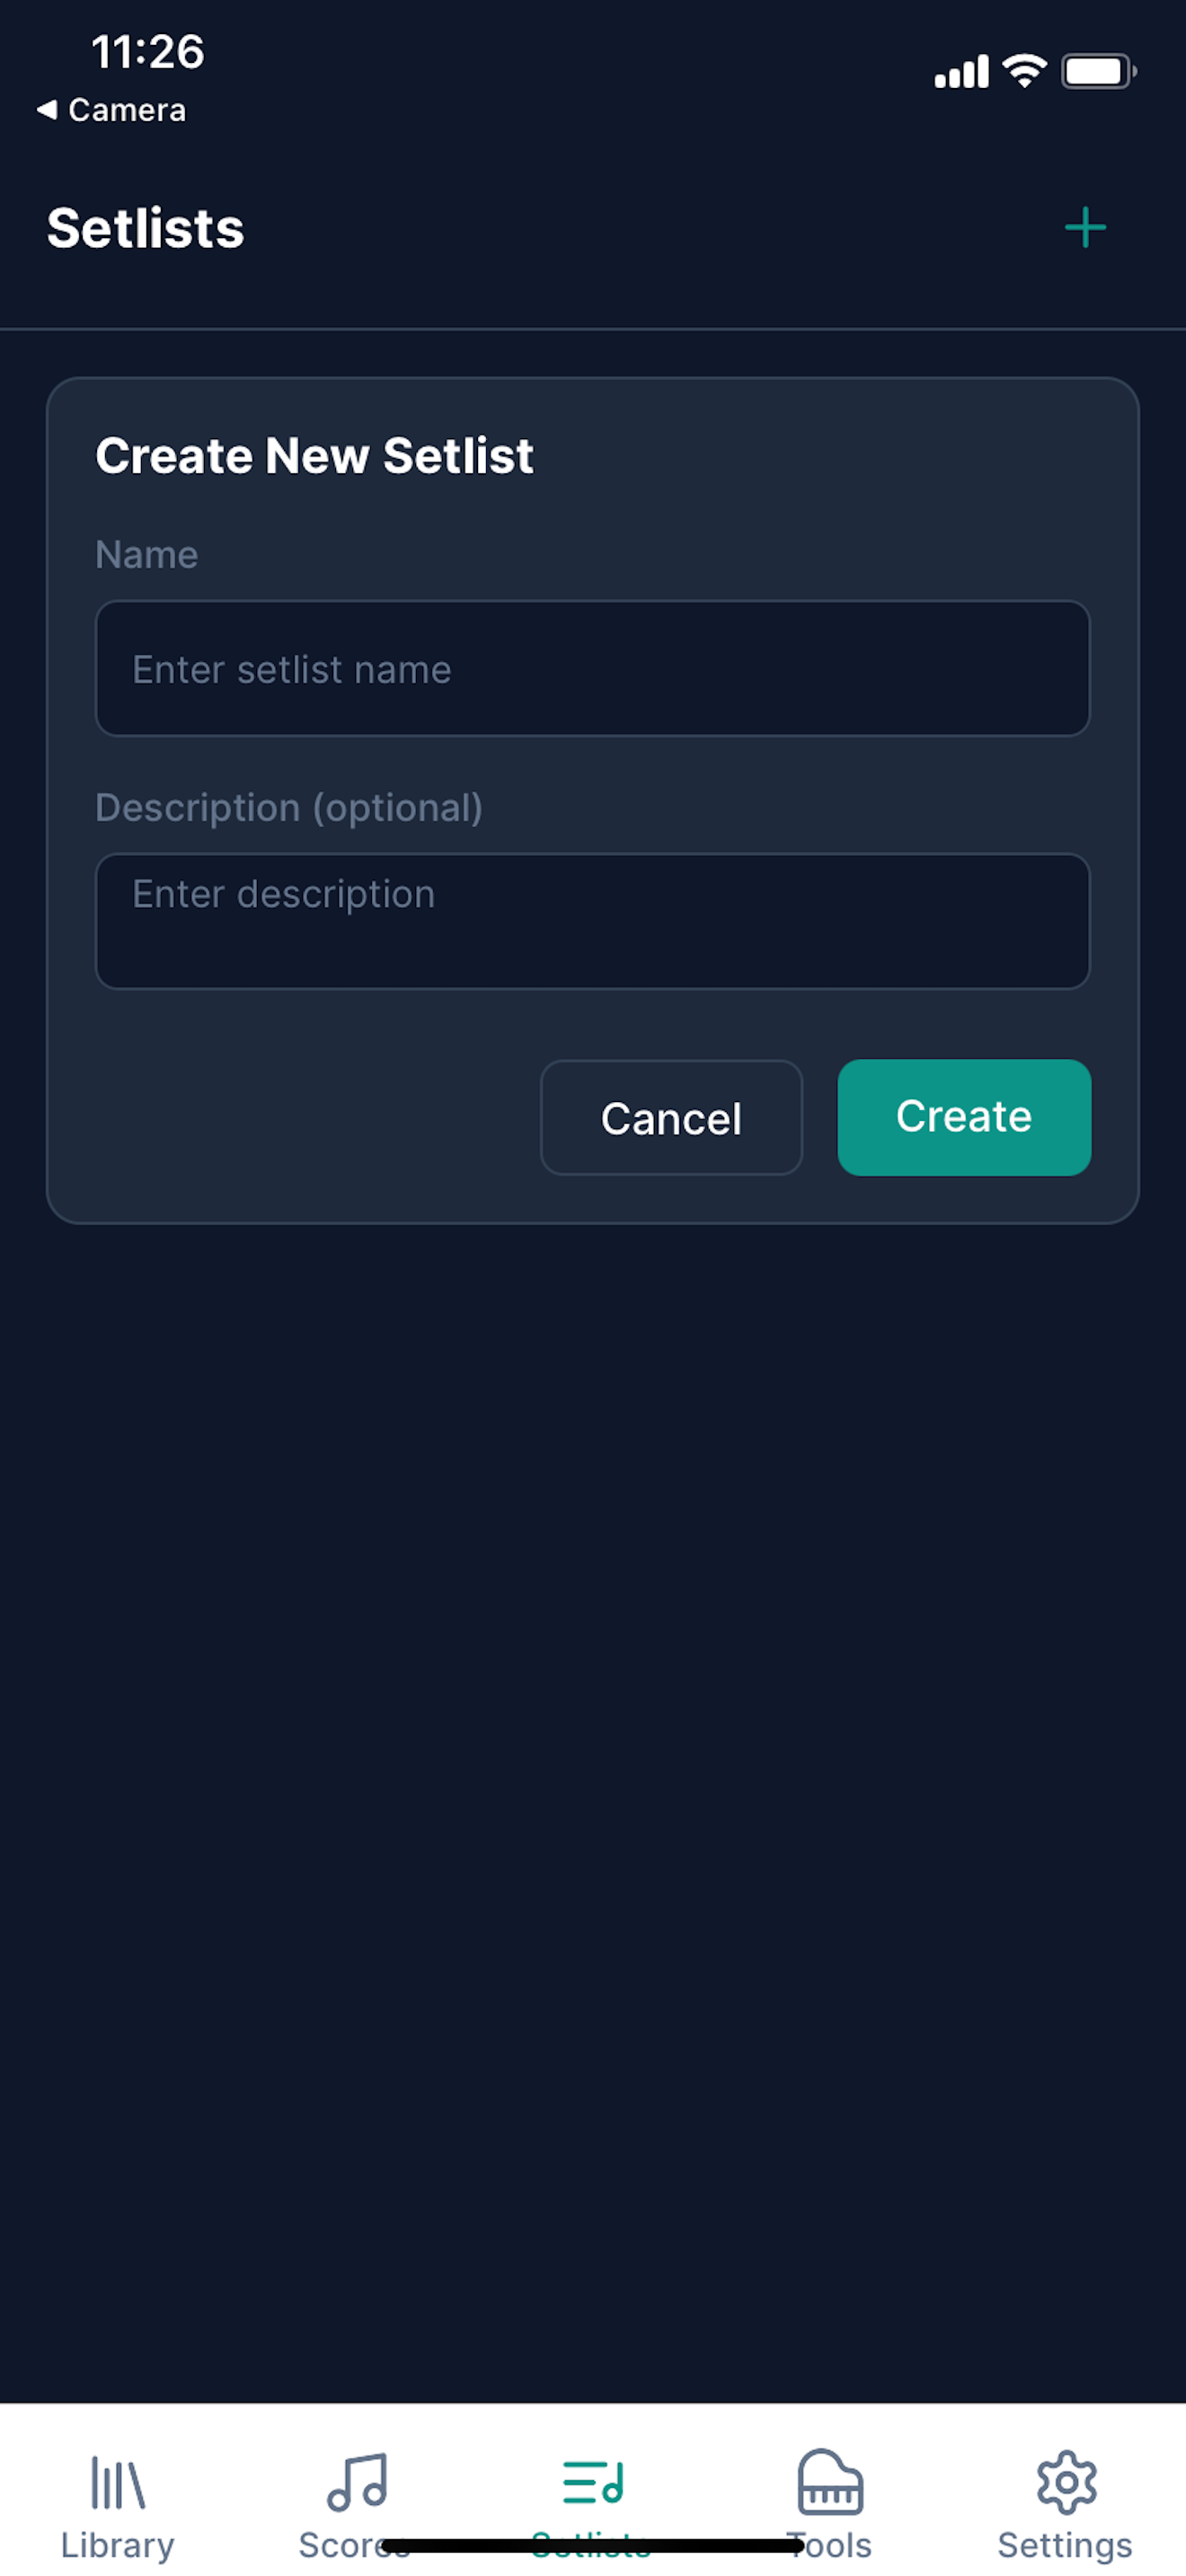
Task: Switch to the Settings tab label
Action: click(1065, 2545)
